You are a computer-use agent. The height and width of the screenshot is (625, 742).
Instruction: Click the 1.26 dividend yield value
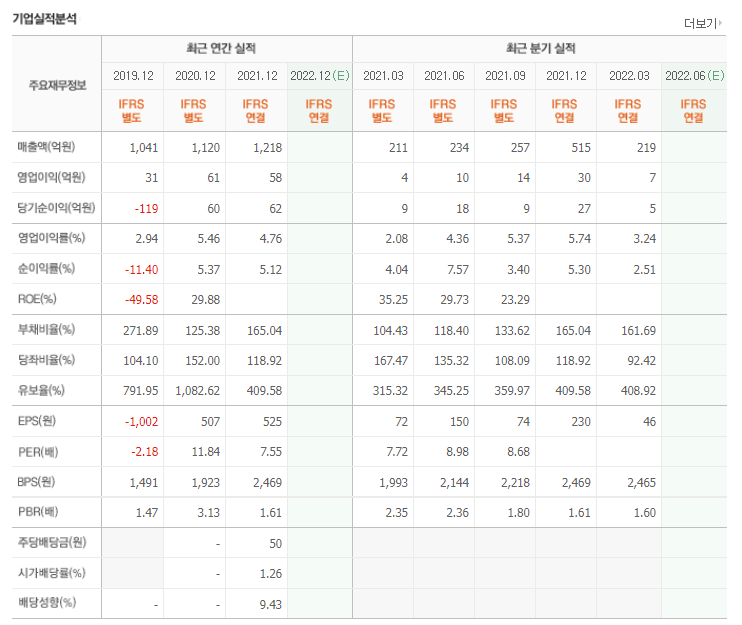[x=271, y=574]
